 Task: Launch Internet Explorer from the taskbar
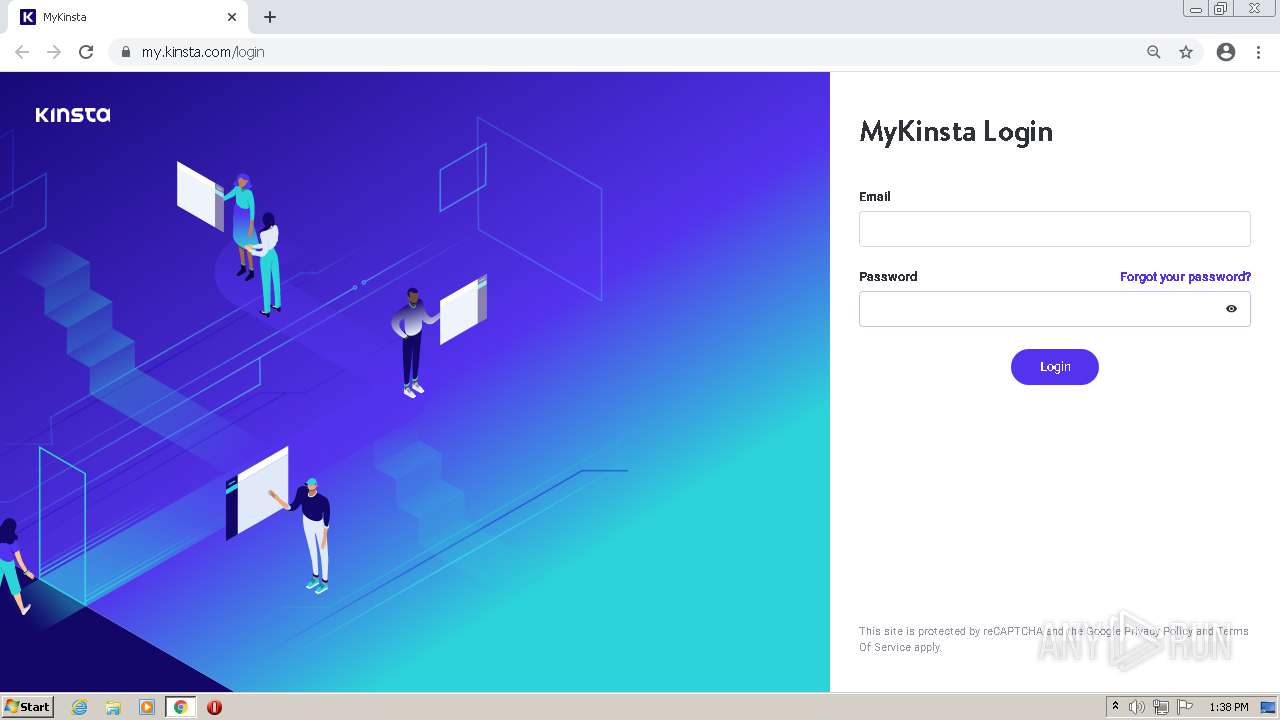pyautogui.click(x=80, y=707)
